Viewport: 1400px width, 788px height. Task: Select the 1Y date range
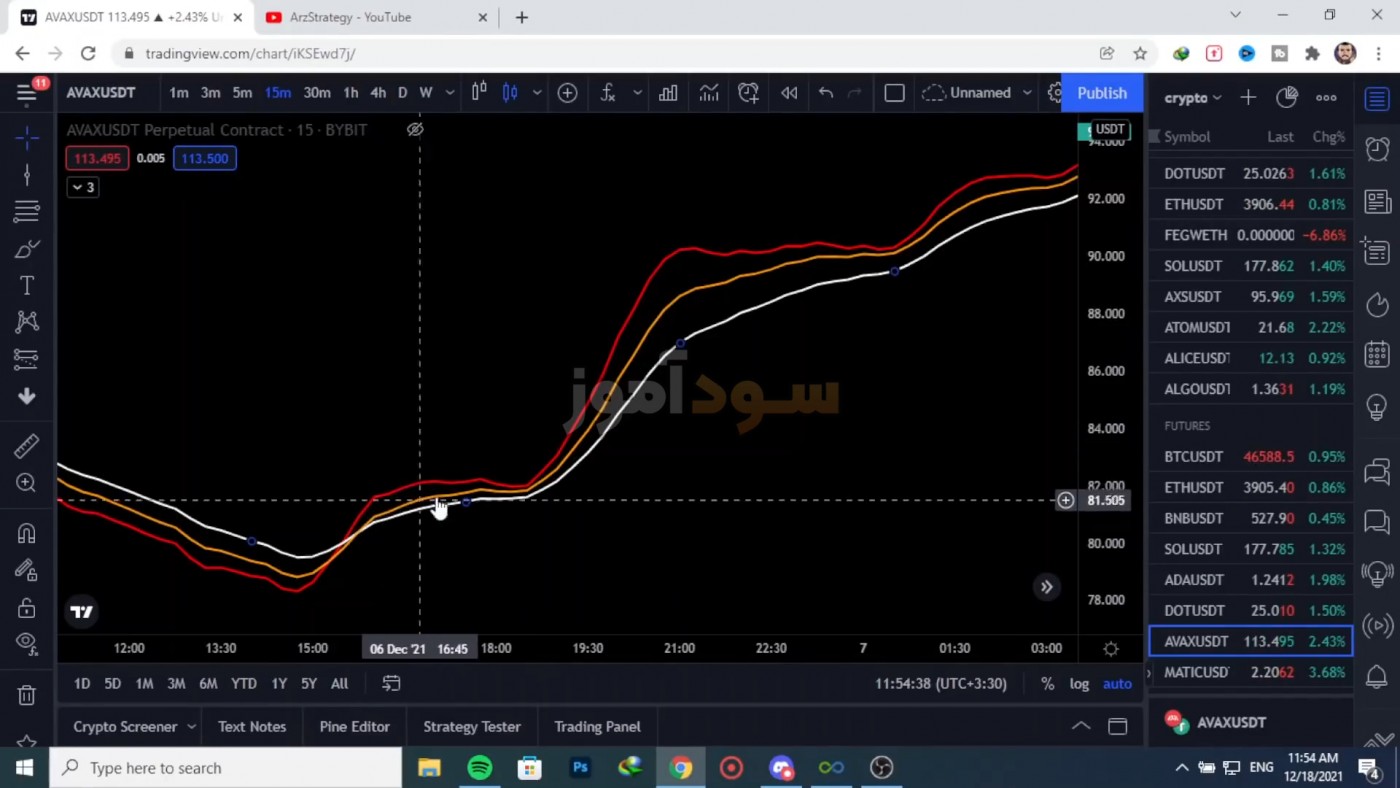(x=279, y=684)
